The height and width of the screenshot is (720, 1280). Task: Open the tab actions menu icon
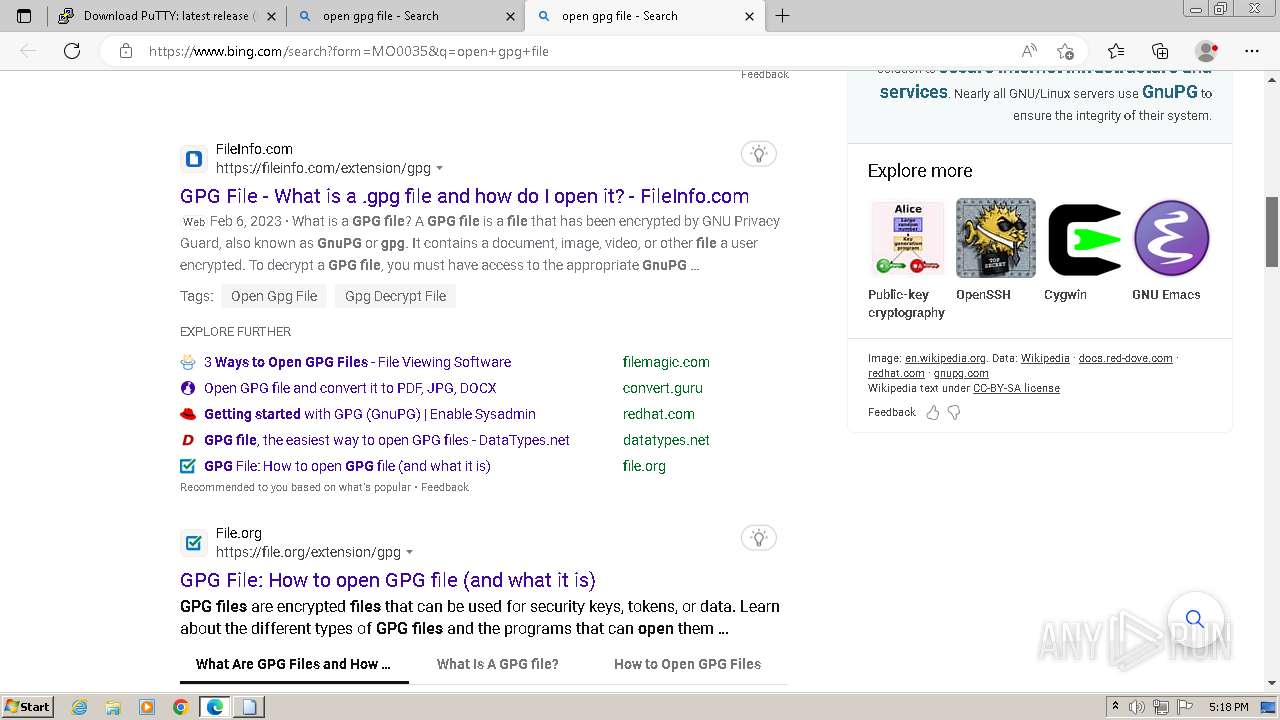(24, 16)
